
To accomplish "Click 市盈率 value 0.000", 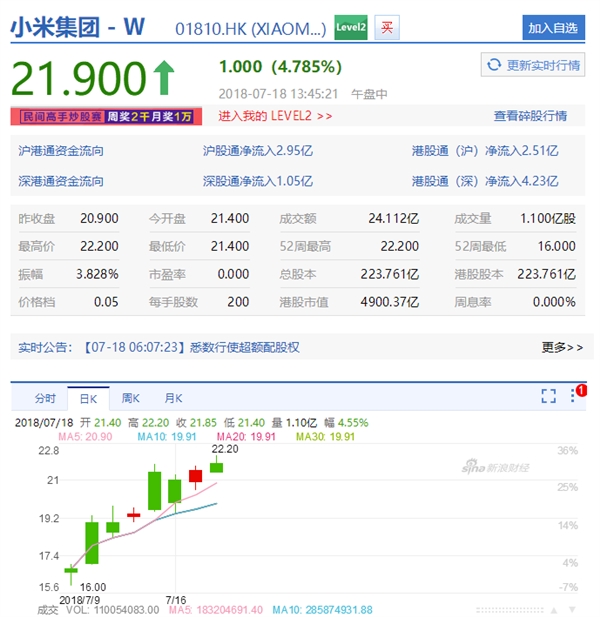I will point(233,274).
